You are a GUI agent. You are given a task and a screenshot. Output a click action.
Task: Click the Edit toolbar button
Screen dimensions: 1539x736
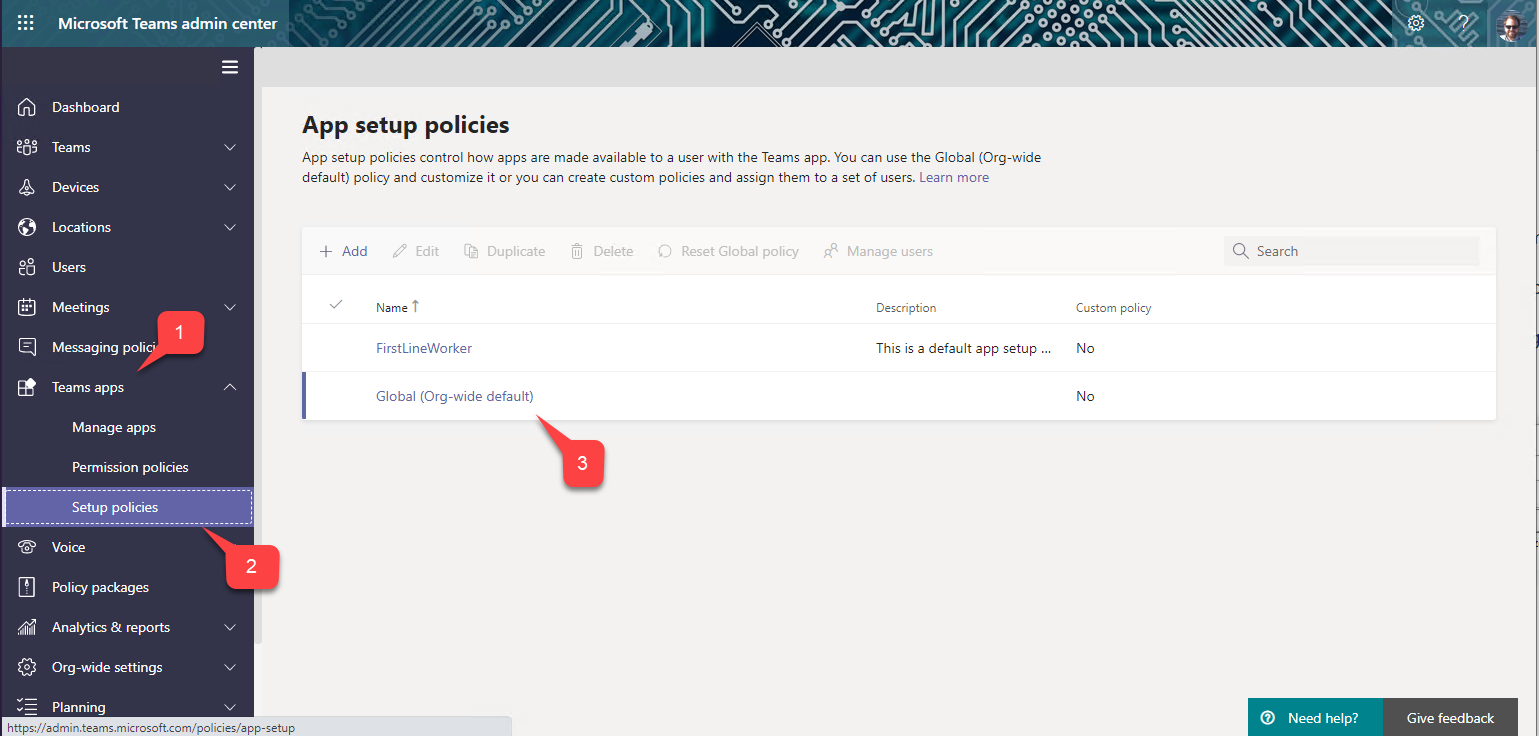click(x=415, y=251)
